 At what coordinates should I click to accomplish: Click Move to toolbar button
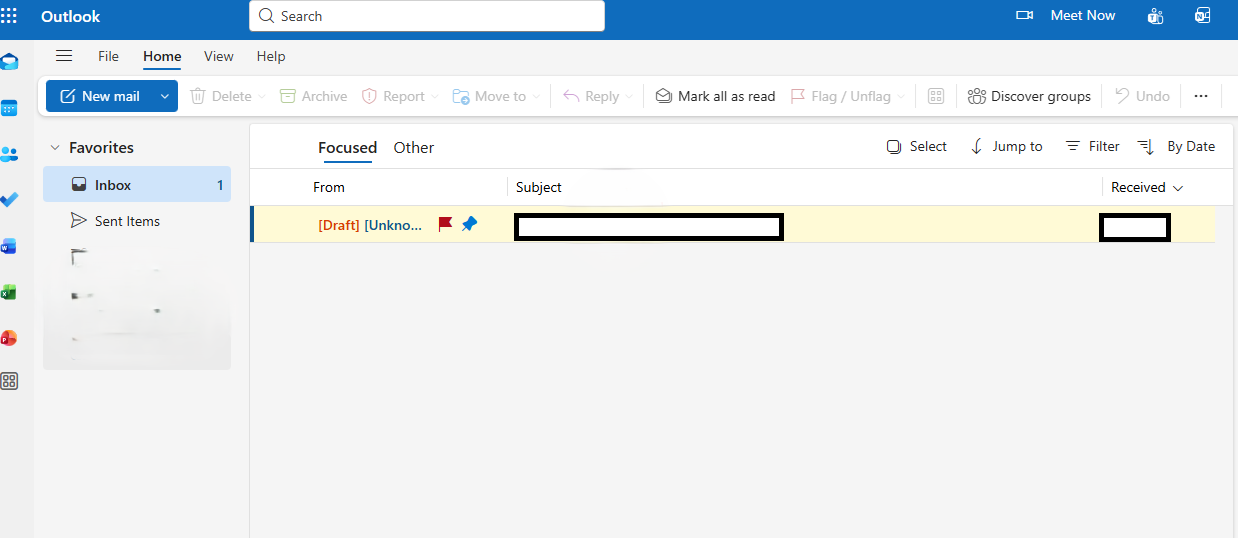click(x=489, y=96)
